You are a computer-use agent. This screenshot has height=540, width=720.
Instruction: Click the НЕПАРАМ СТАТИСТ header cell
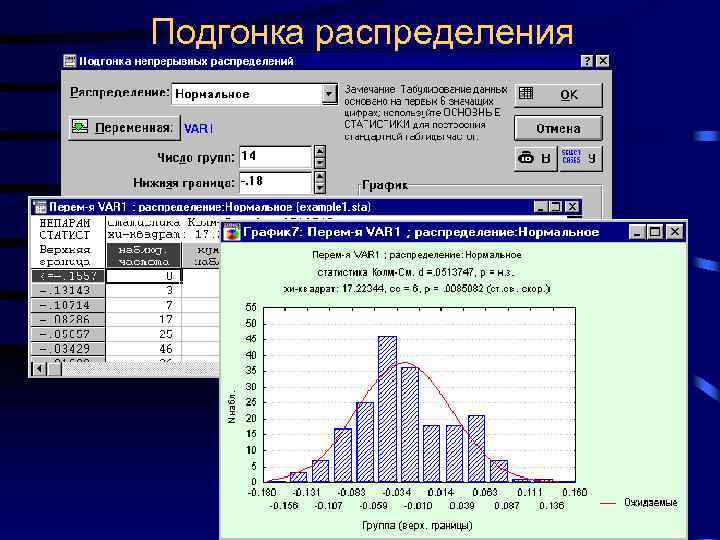pos(68,229)
